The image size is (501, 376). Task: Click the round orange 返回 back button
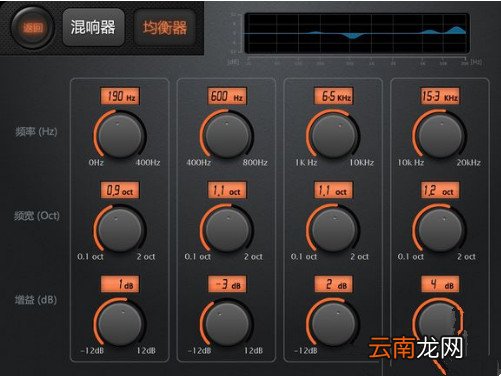pos(33,28)
